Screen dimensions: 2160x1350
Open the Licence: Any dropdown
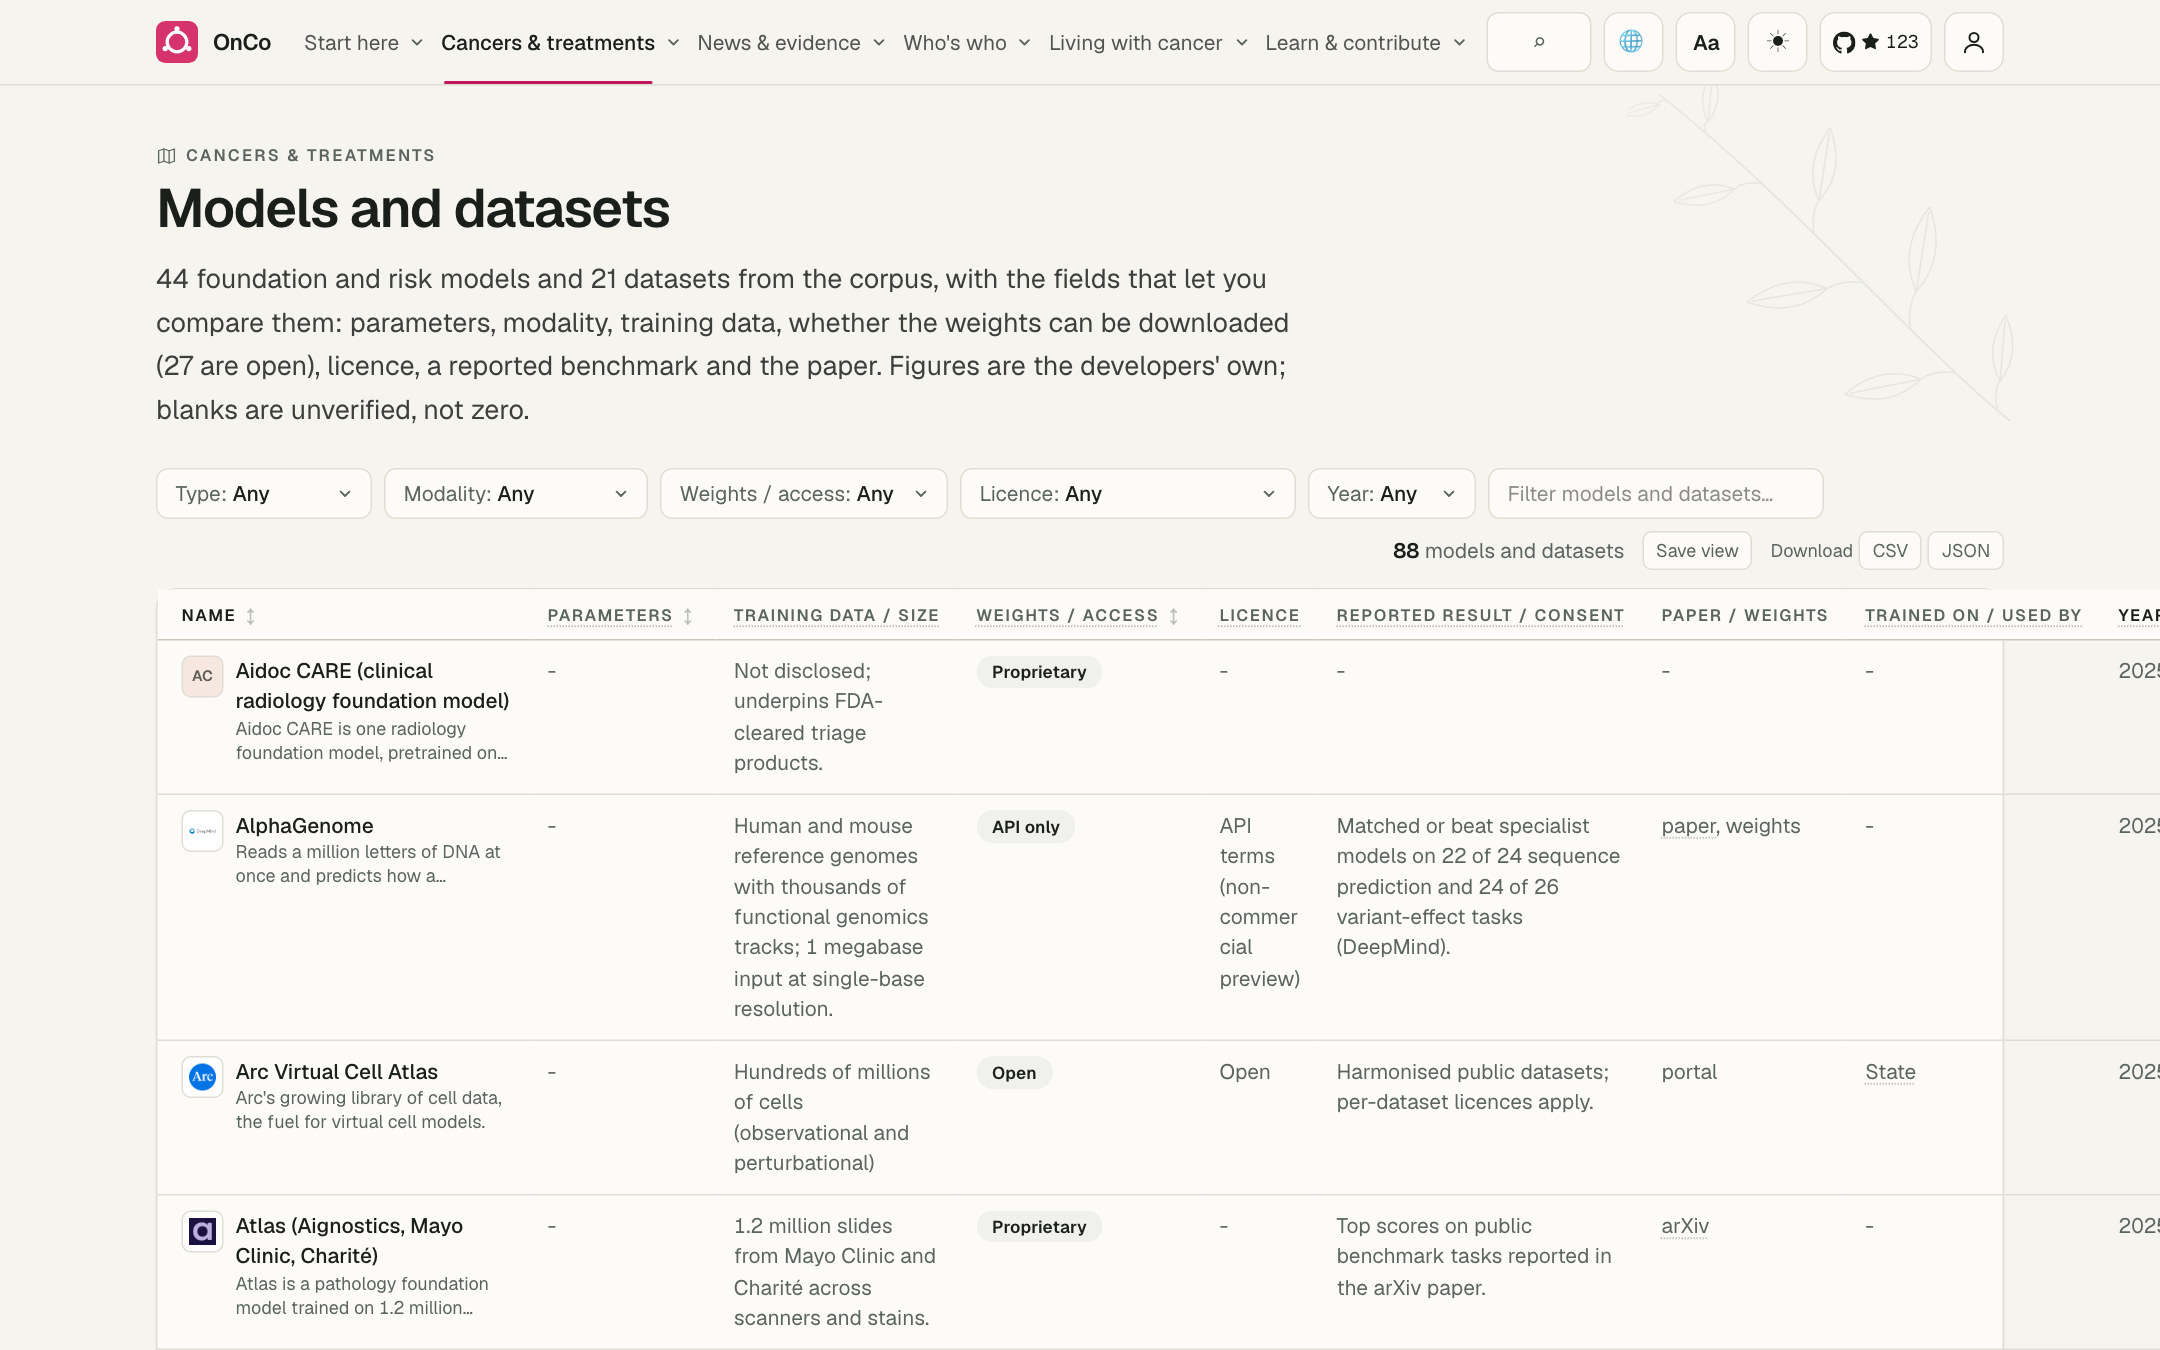1128,494
